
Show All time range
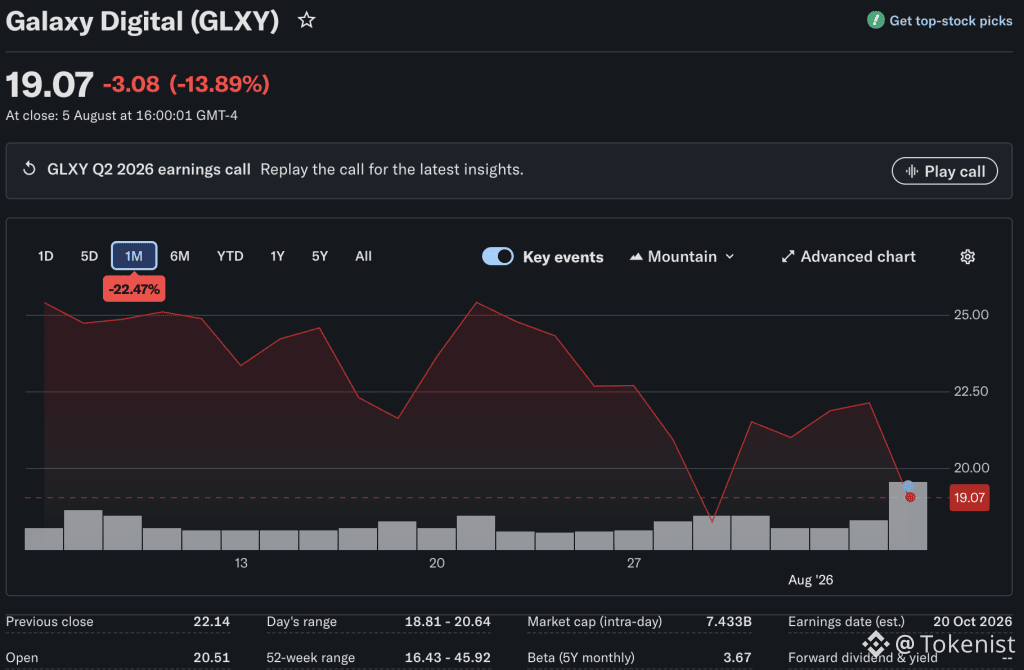tap(363, 256)
